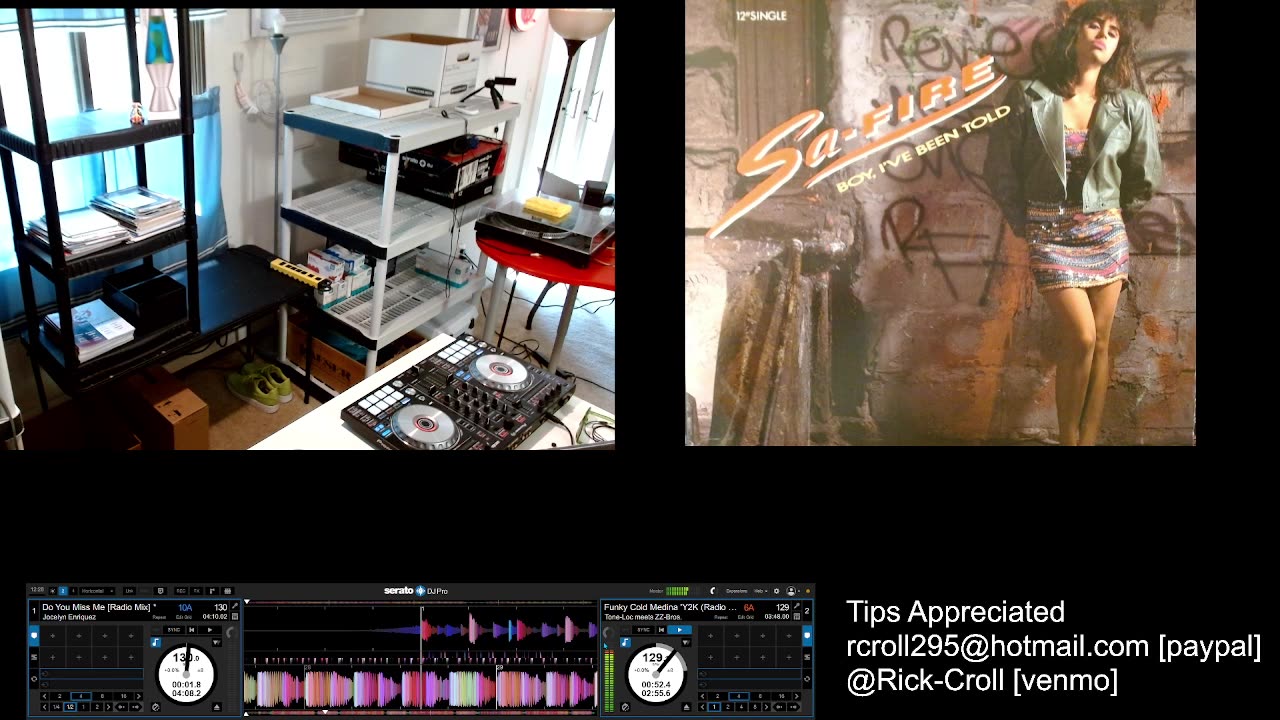Show larger loop sizes on deck 2
The height and width of the screenshot is (720, 1280).
[797, 696]
